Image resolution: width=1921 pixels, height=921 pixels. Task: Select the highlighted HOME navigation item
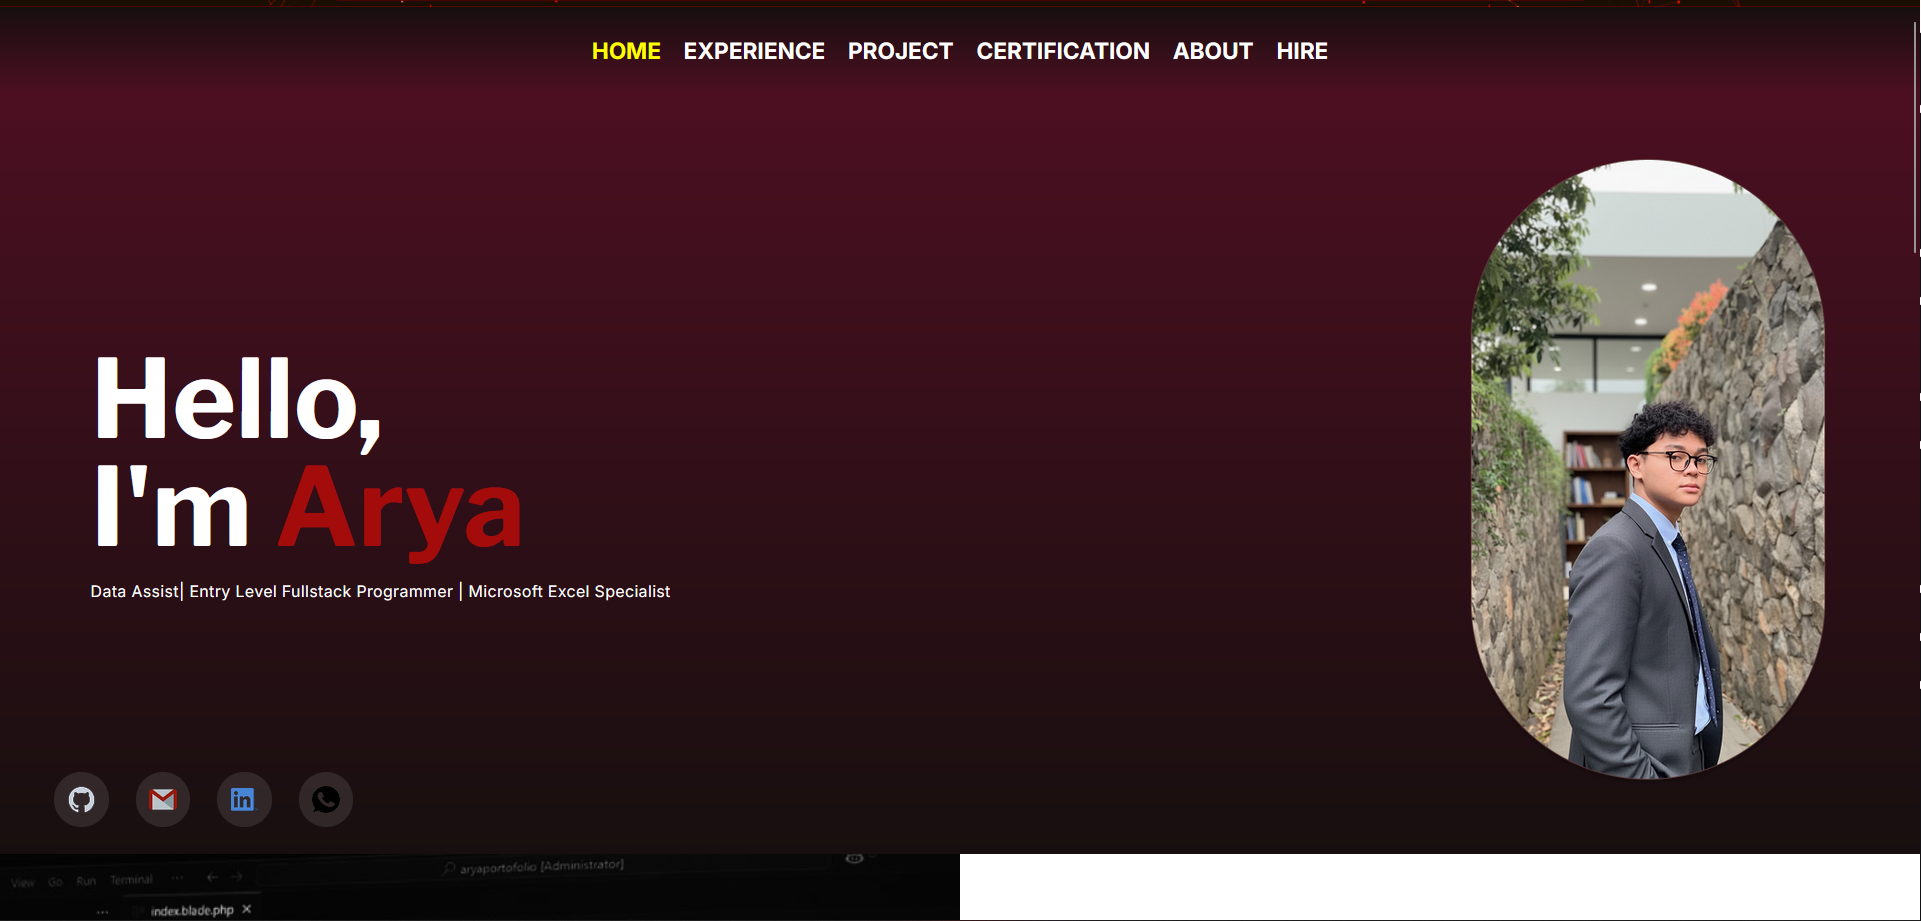[x=626, y=51]
